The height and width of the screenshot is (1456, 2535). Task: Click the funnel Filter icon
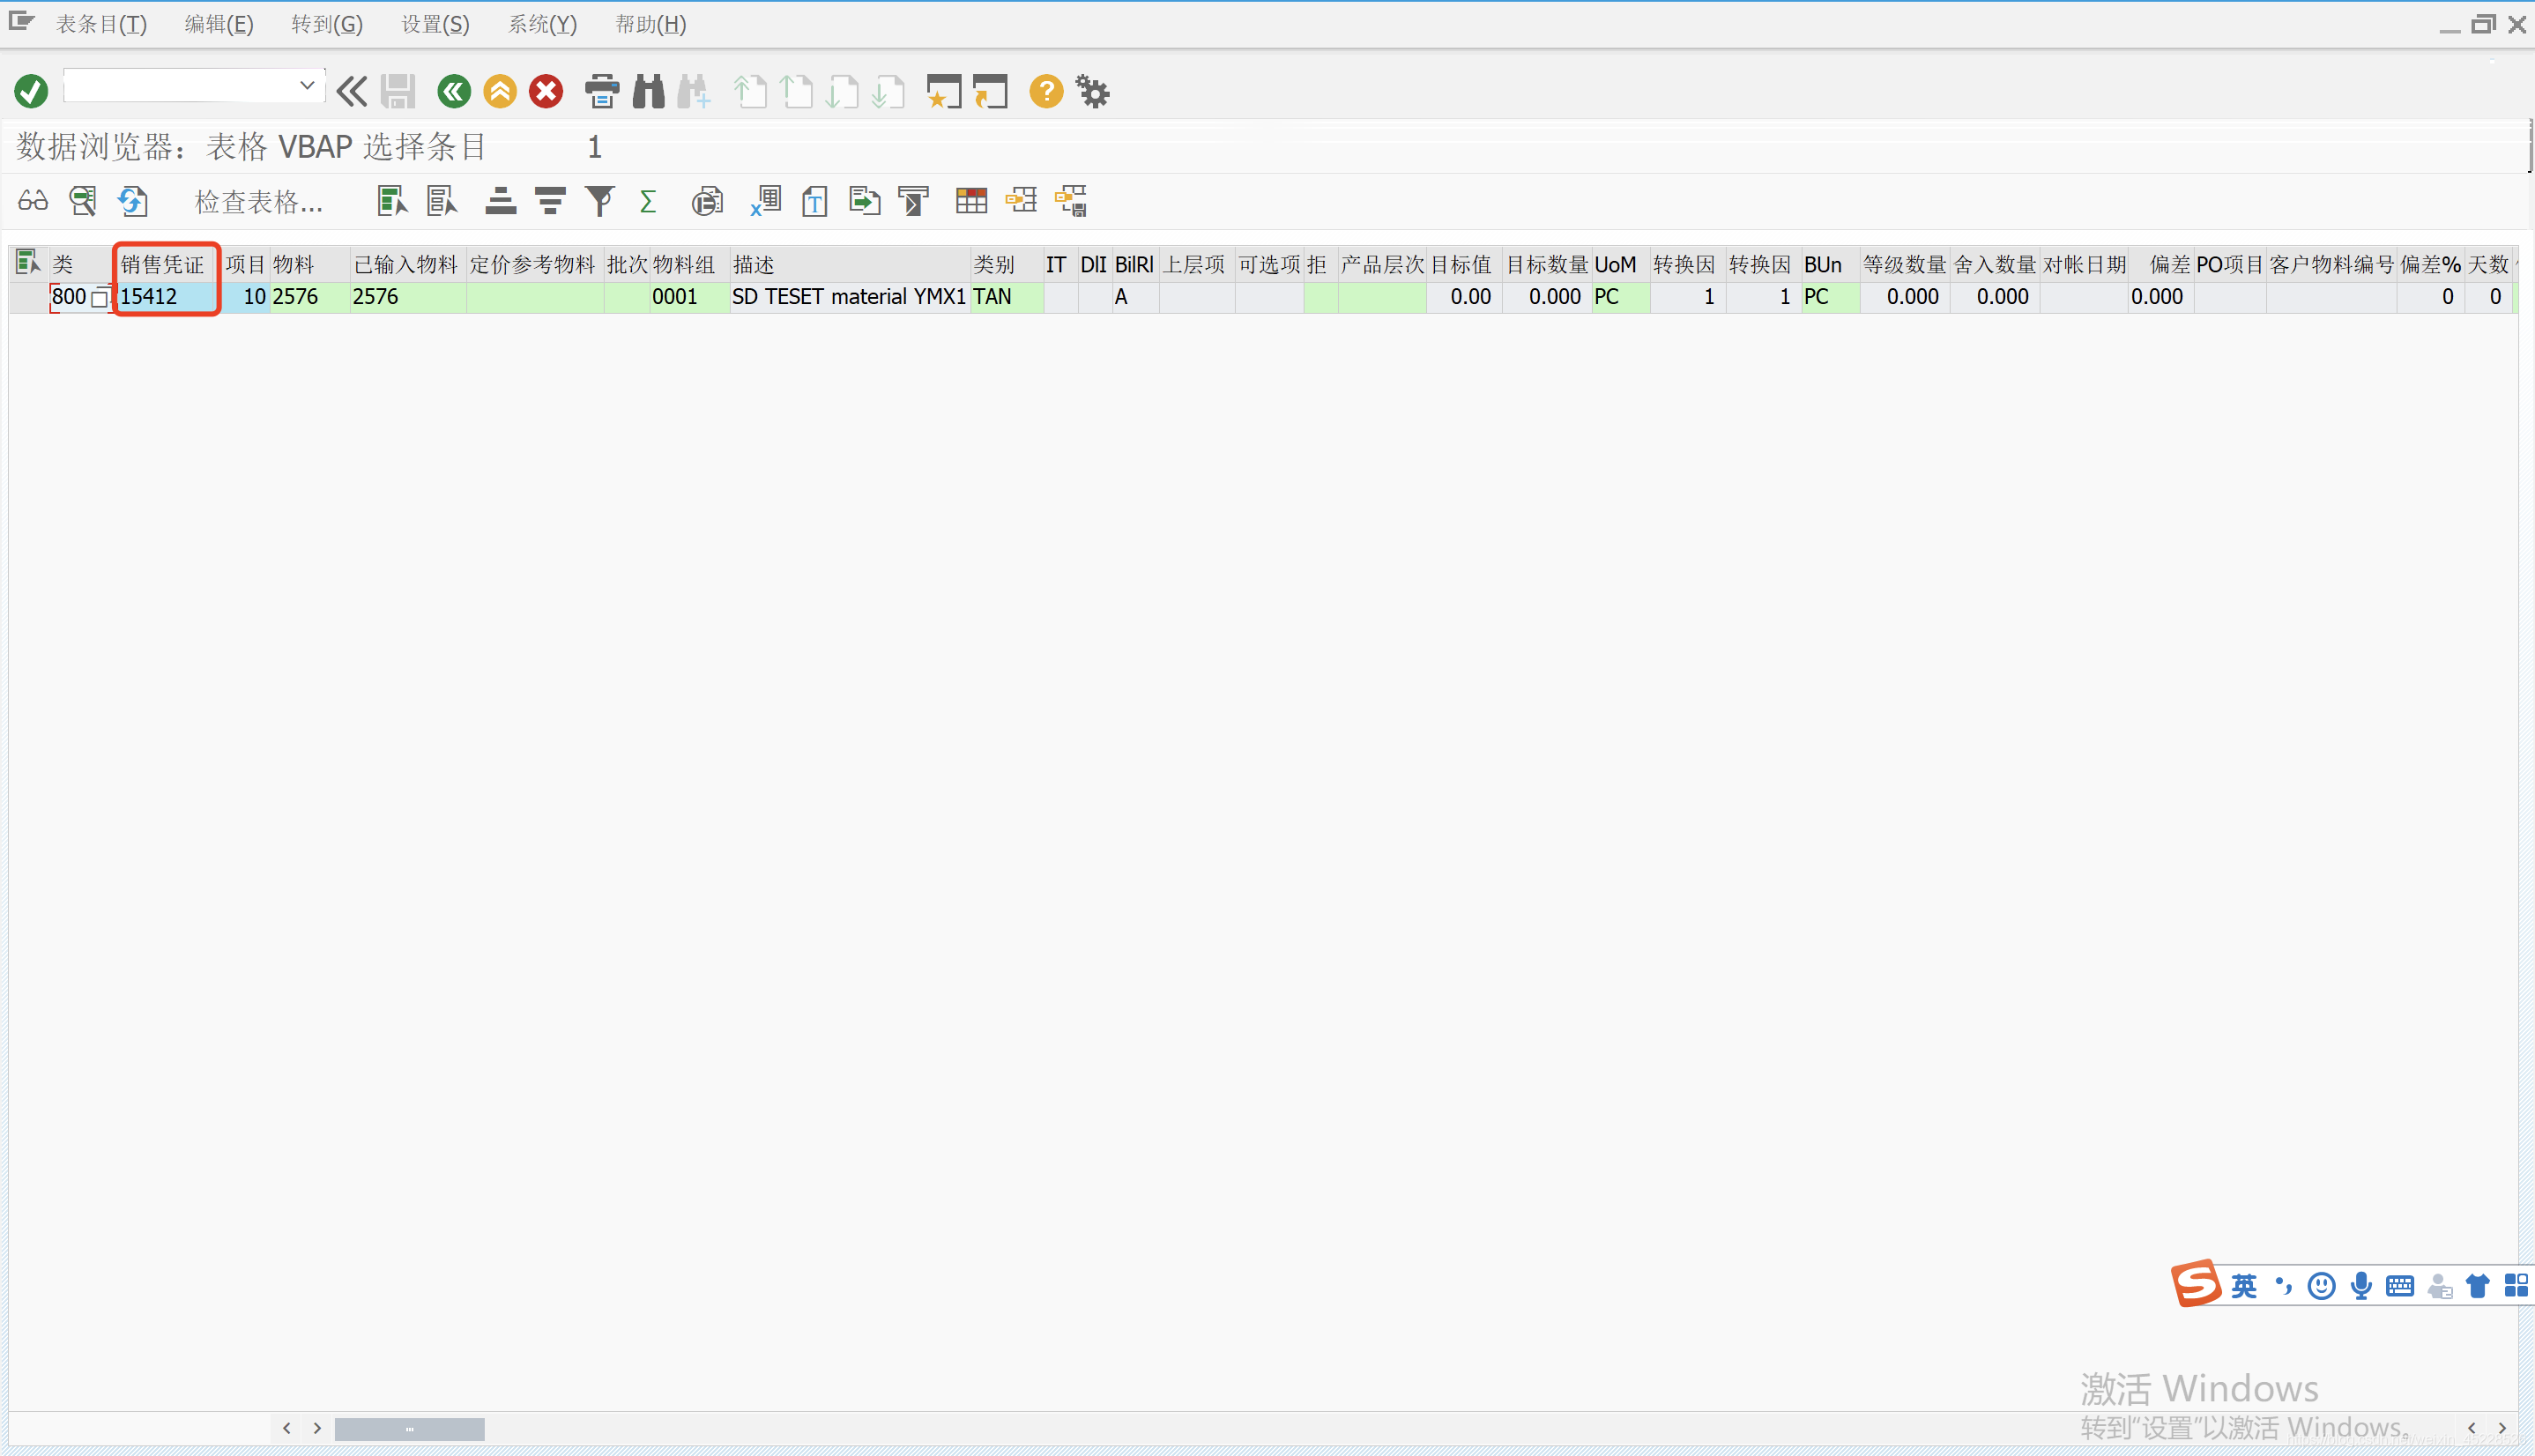599,201
